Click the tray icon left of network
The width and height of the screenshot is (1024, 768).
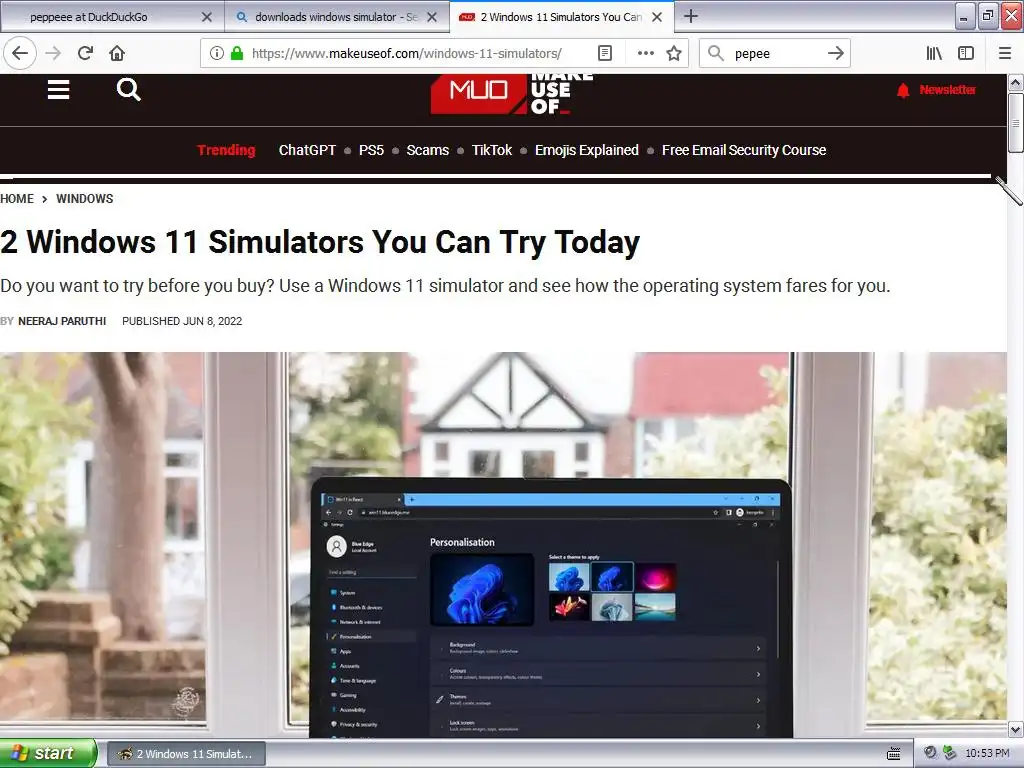point(930,753)
